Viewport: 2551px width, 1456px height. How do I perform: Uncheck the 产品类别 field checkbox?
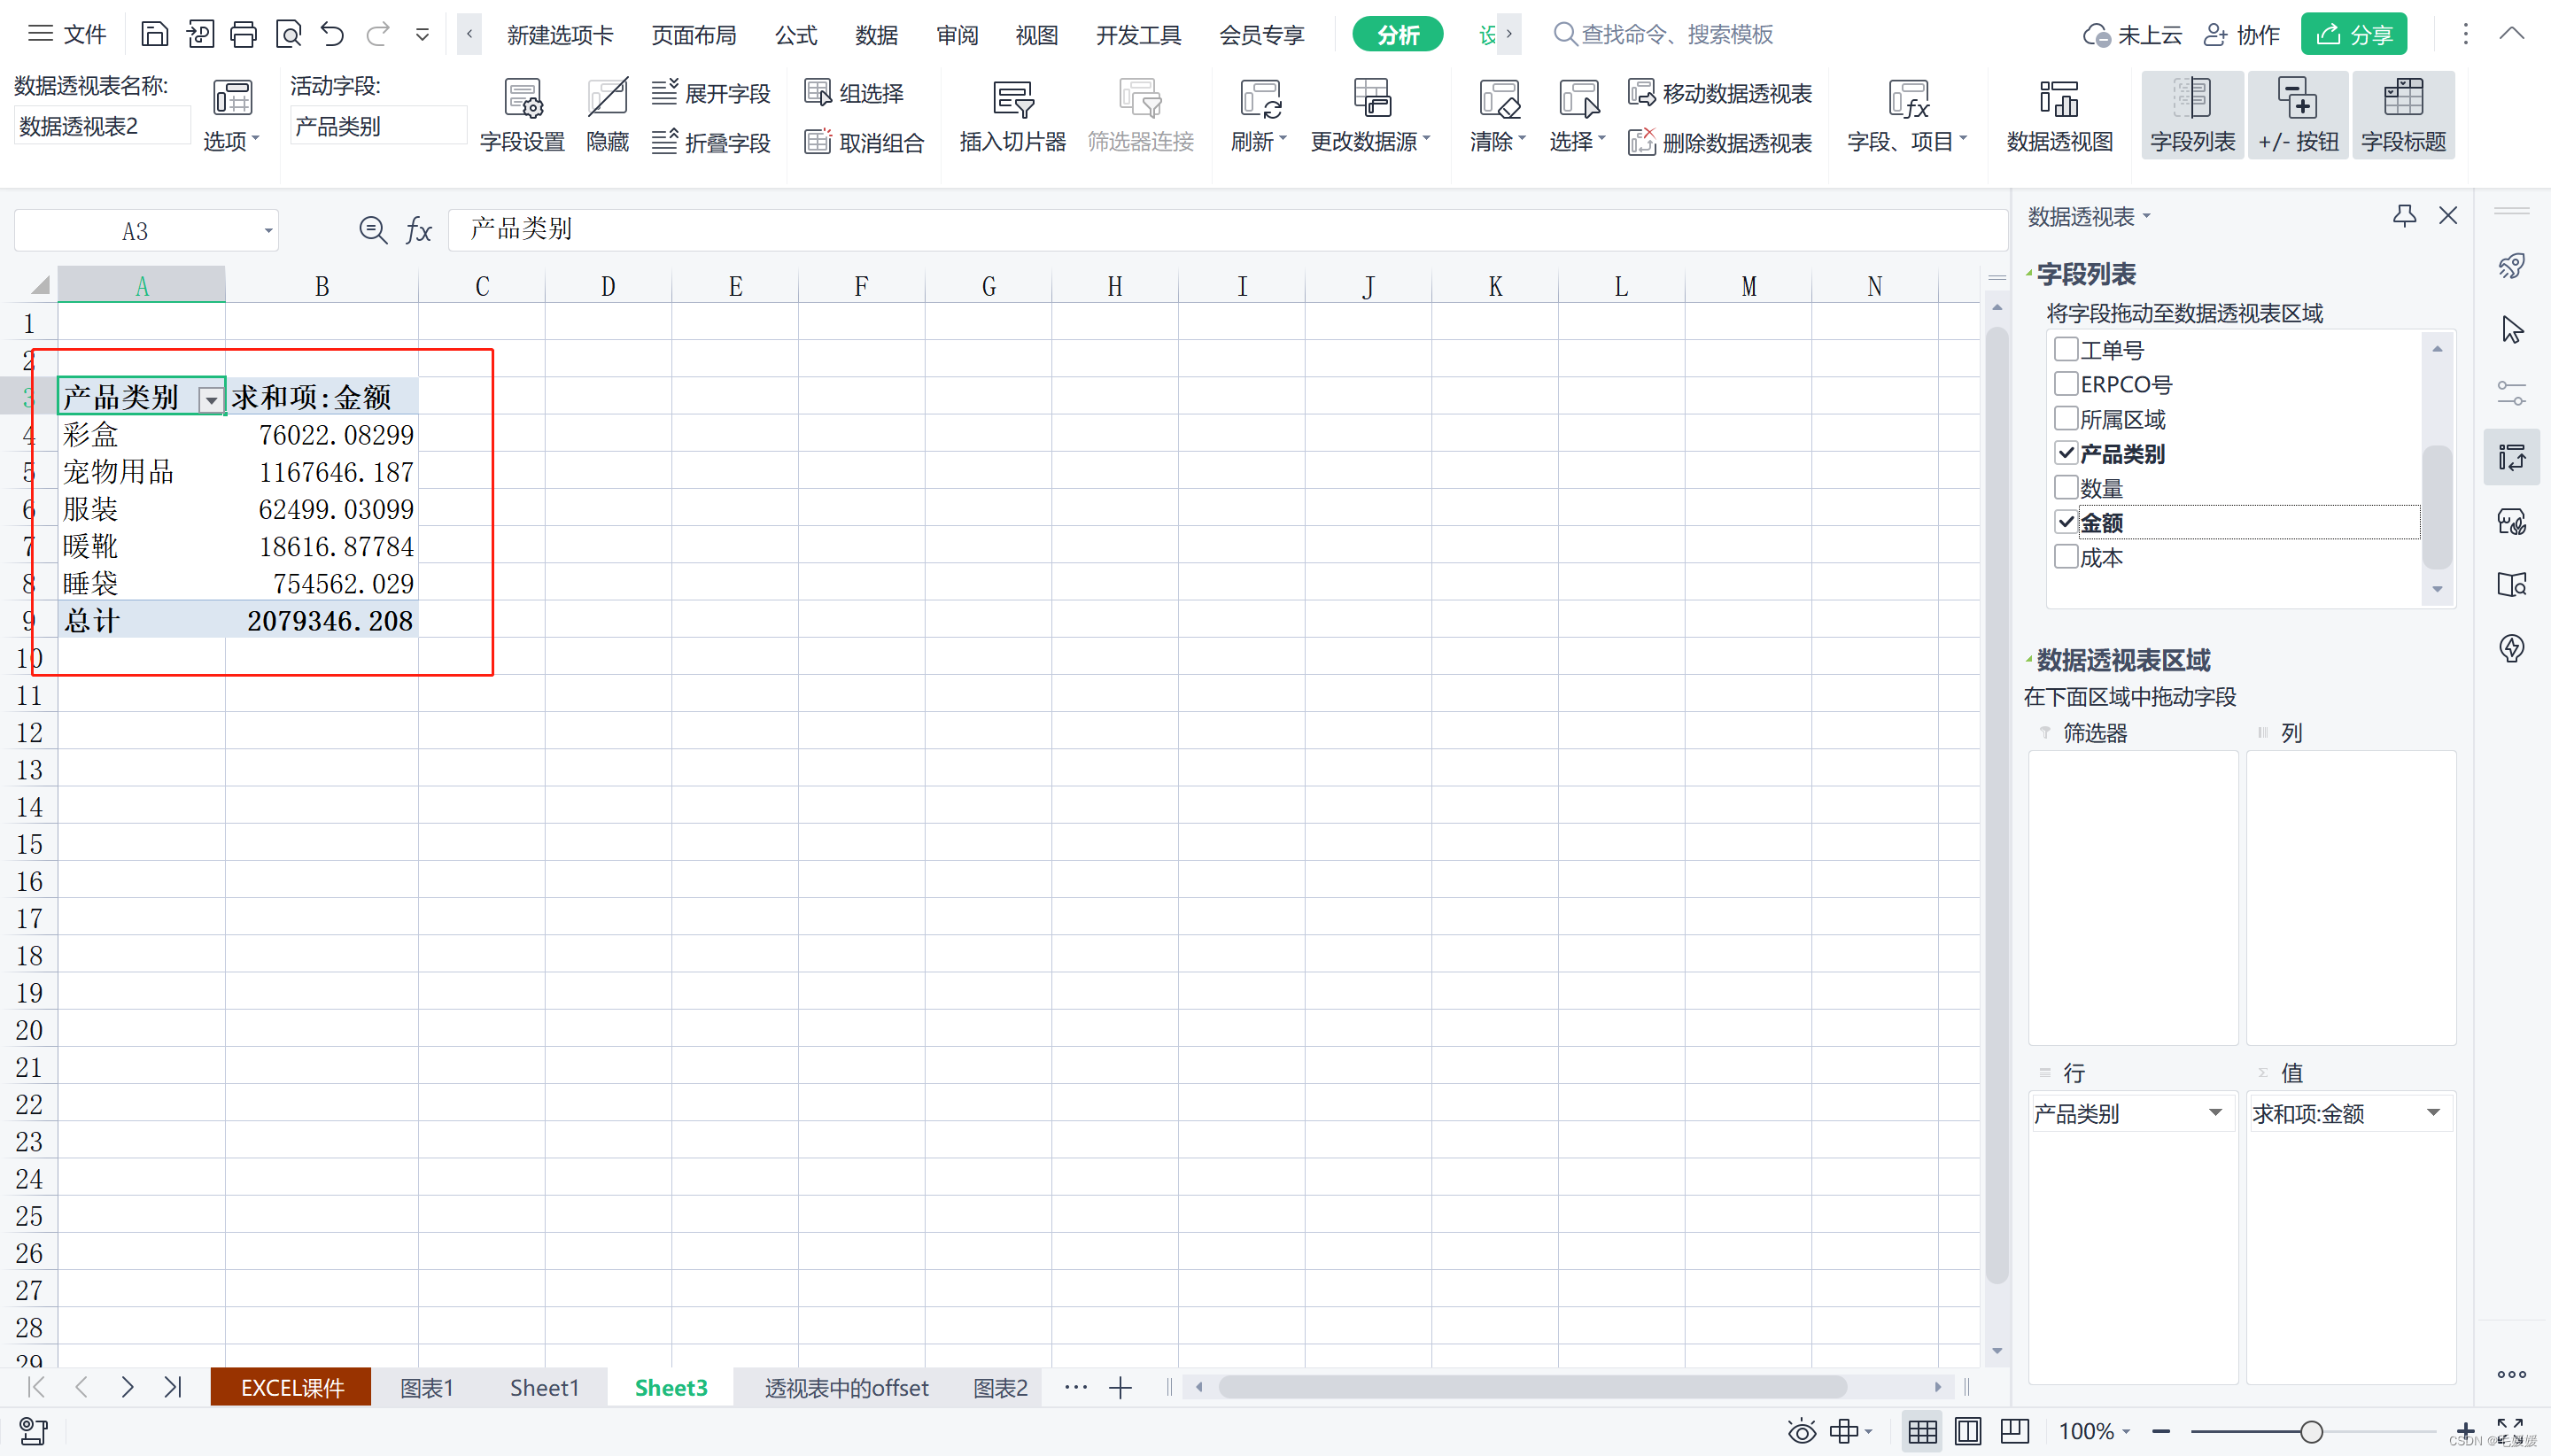(2065, 453)
